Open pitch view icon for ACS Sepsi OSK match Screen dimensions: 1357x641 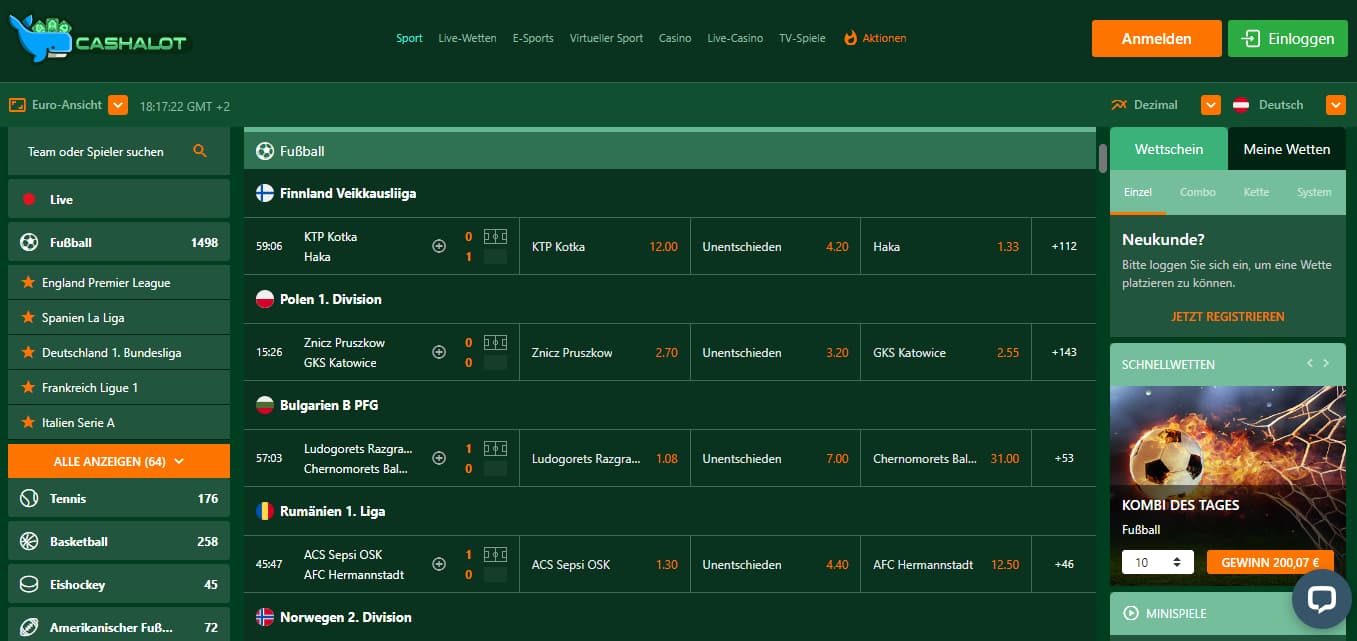495,555
